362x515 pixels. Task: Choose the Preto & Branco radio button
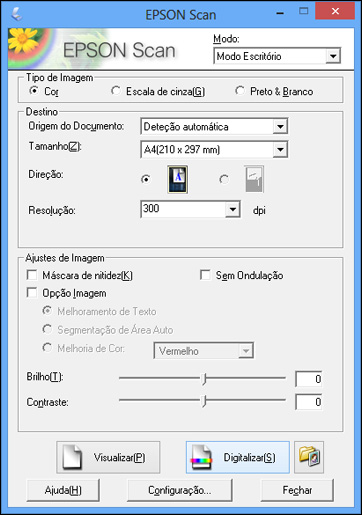pos(240,91)
